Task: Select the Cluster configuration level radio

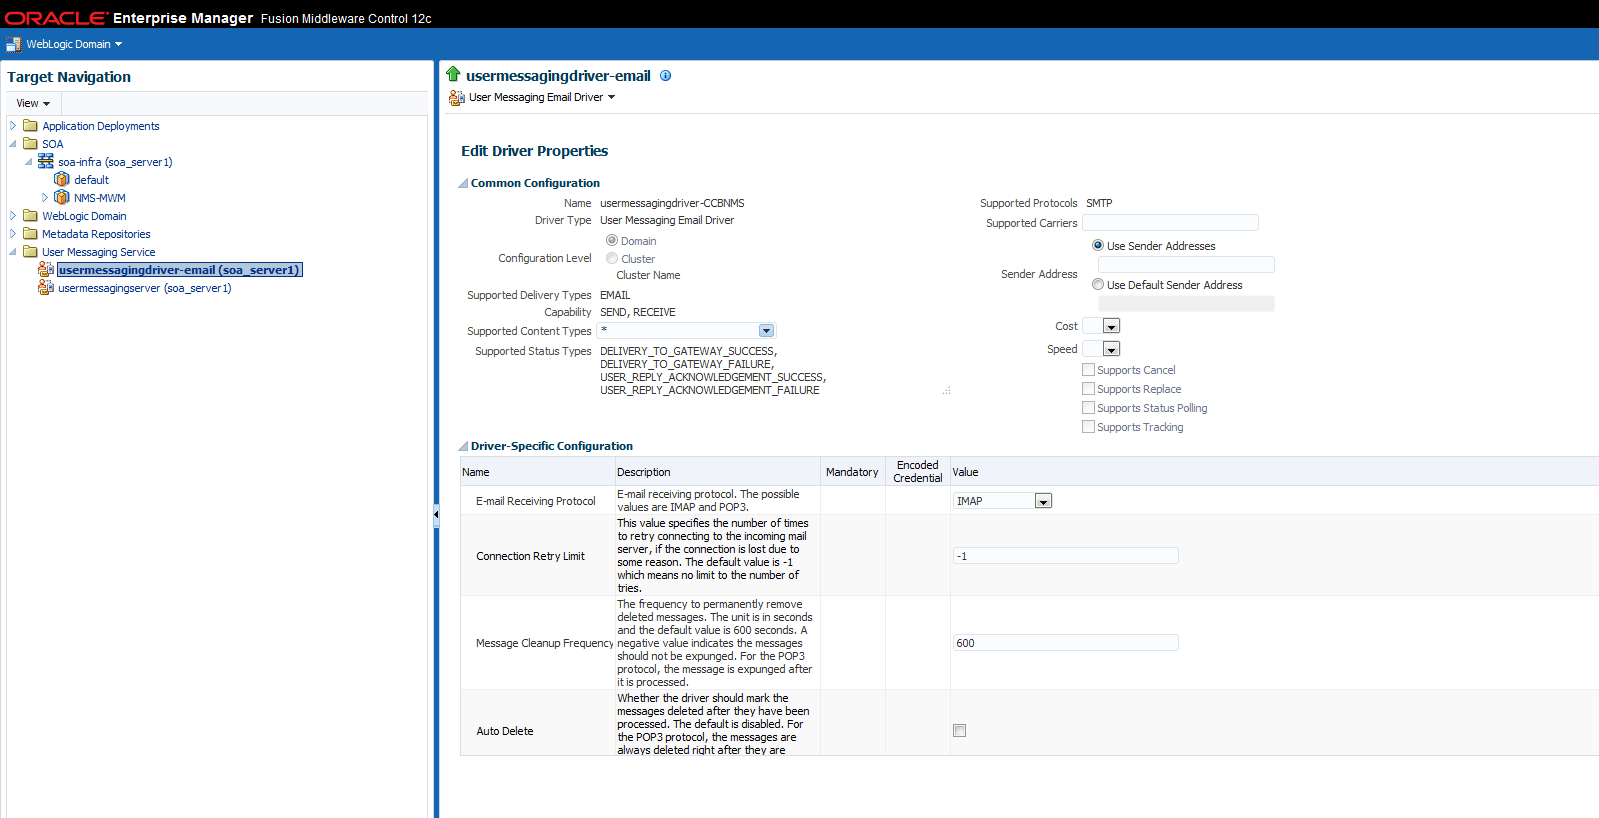Action: tap(612, 258)
